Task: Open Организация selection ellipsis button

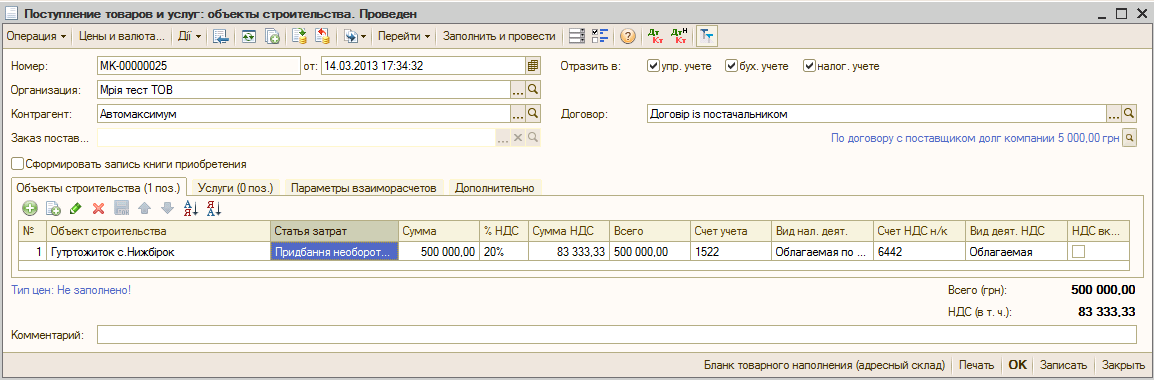Action: [x=518, y=90]
